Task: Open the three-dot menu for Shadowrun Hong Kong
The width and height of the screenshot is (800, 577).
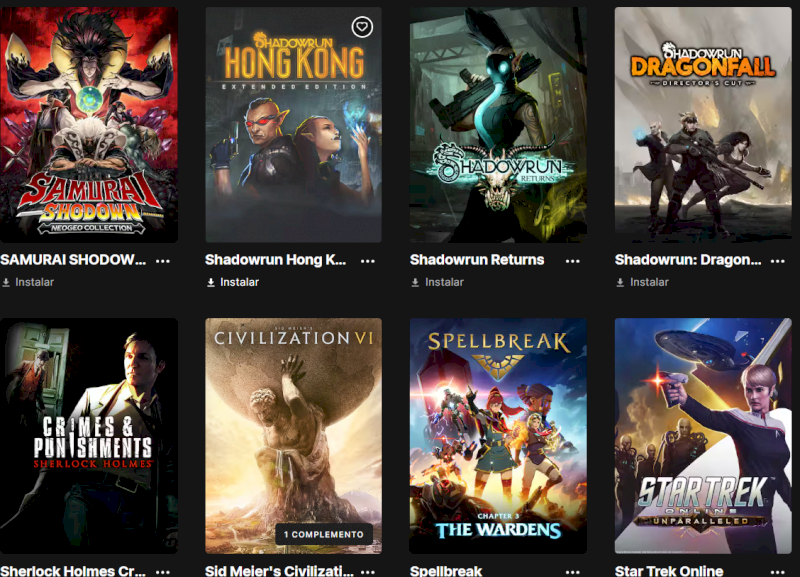Action: click(x=367, y=261)
